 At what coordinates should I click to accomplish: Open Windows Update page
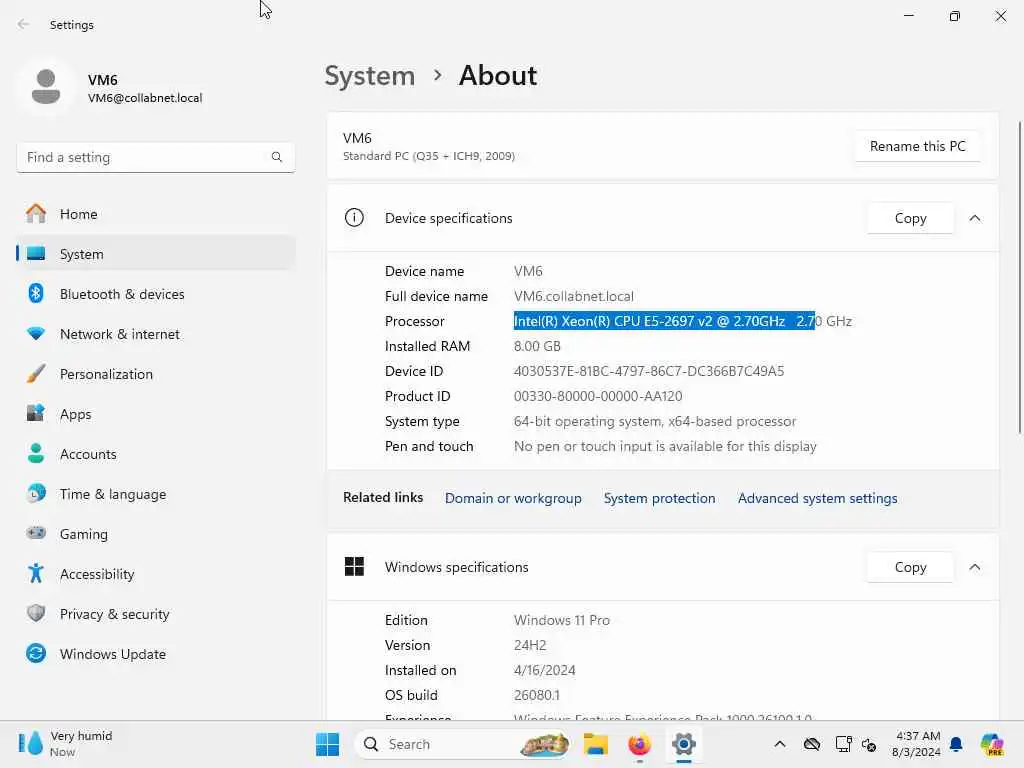point(155,653)
